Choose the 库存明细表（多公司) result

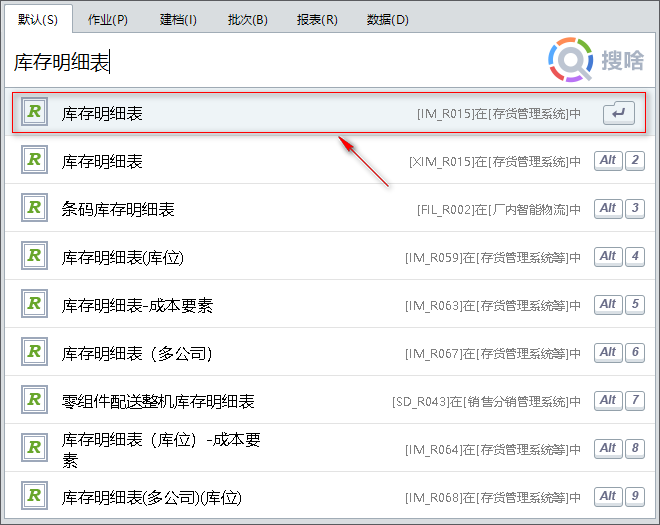[x=330, y=352]
